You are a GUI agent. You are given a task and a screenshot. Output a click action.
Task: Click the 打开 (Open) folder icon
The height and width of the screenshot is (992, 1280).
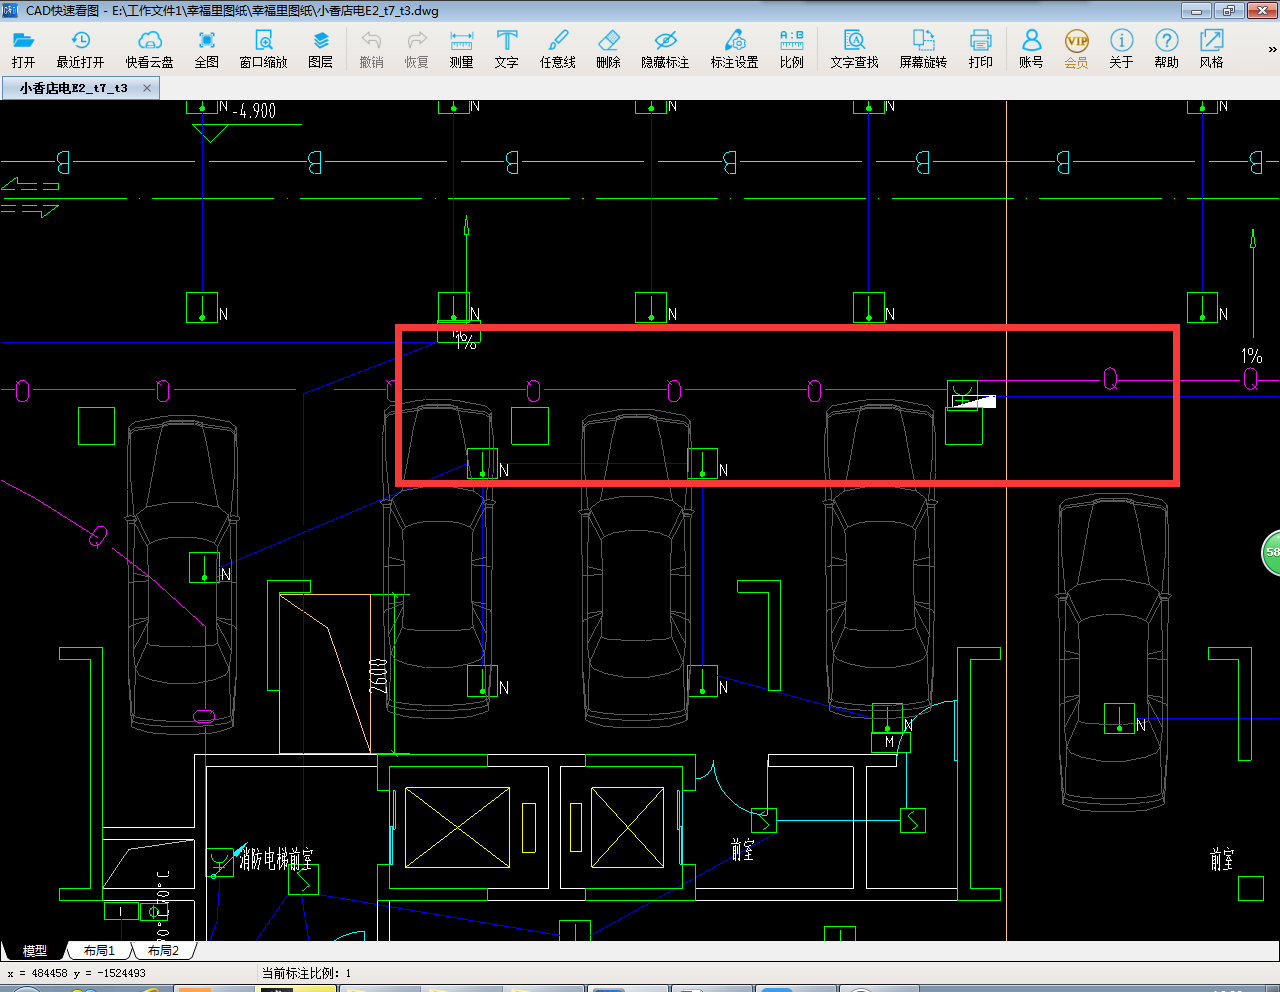(23, 49)
